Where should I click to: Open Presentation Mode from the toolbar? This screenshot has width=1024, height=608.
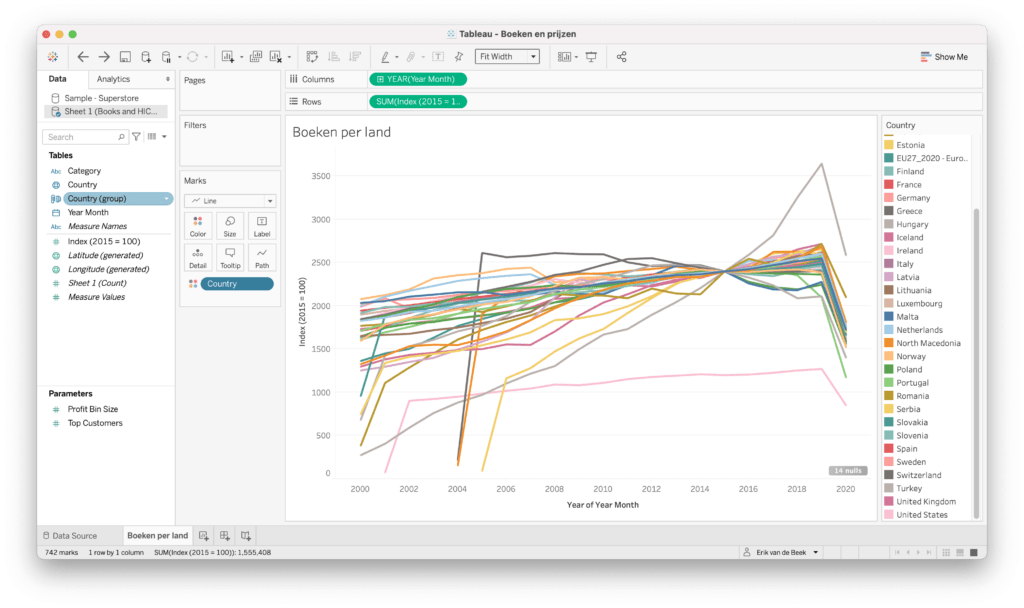(591, 57)
